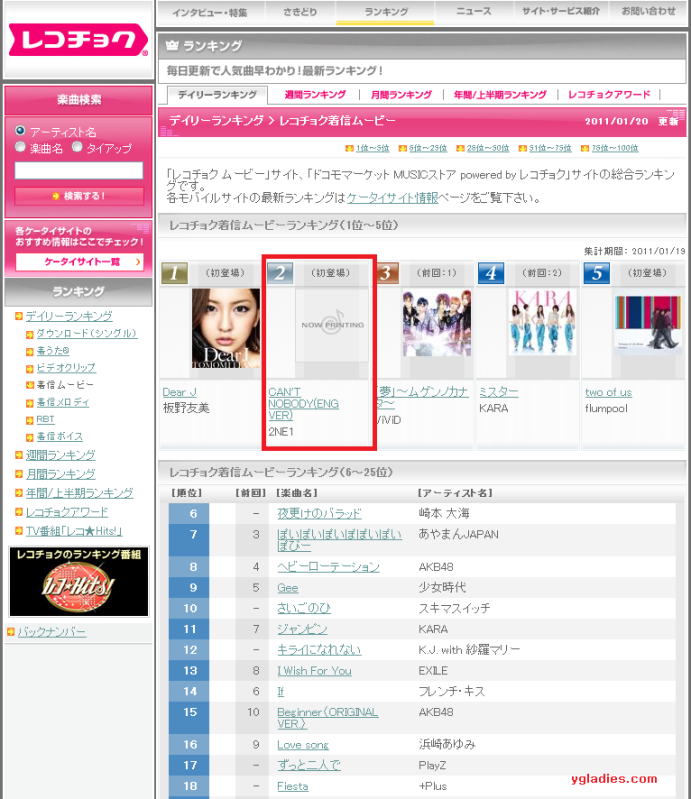Open インタビュー・特集 in top navigation
Image resolution: width=691 pixels, height=799 pixels.
coord(209,12)
